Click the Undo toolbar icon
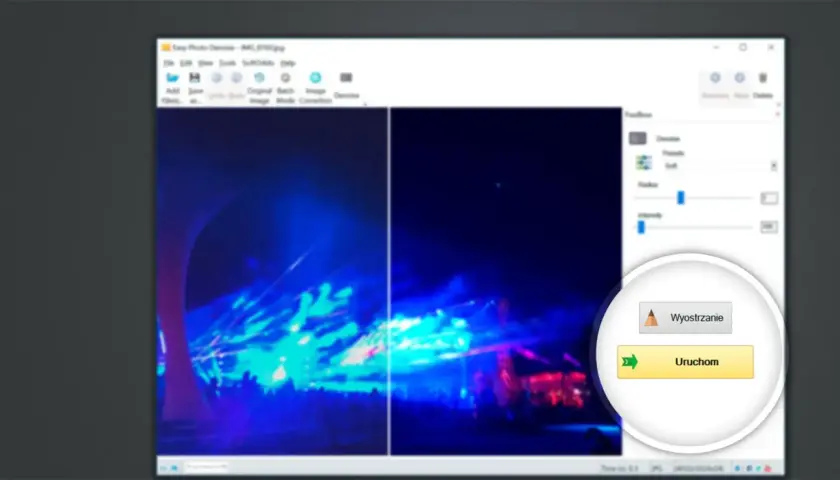Screen dimensions: 840x480 click(216, 78)
